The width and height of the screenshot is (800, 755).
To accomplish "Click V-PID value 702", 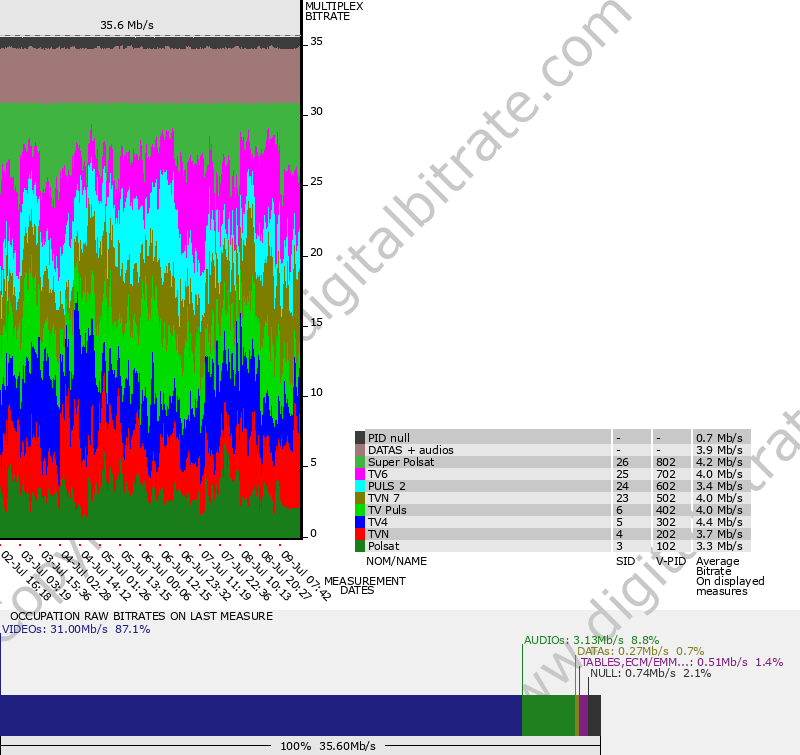I will click(x=666, y=474).
